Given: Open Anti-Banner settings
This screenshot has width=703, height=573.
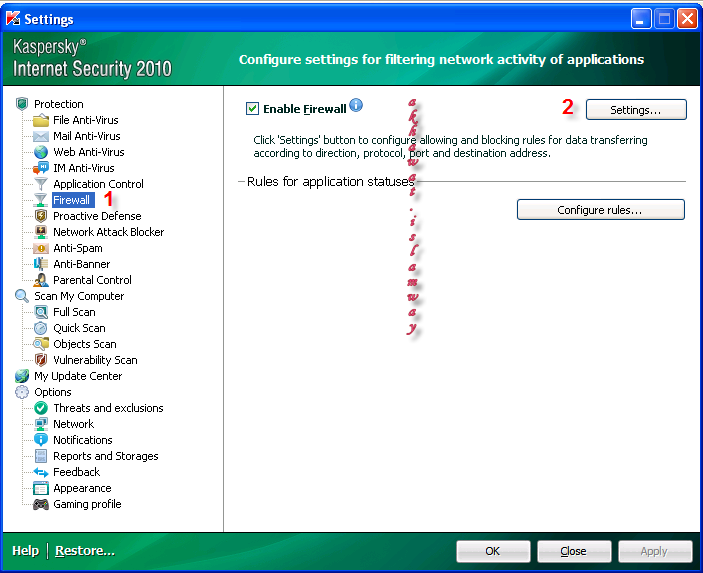Looking at the screenshot, I should [82, 264].
